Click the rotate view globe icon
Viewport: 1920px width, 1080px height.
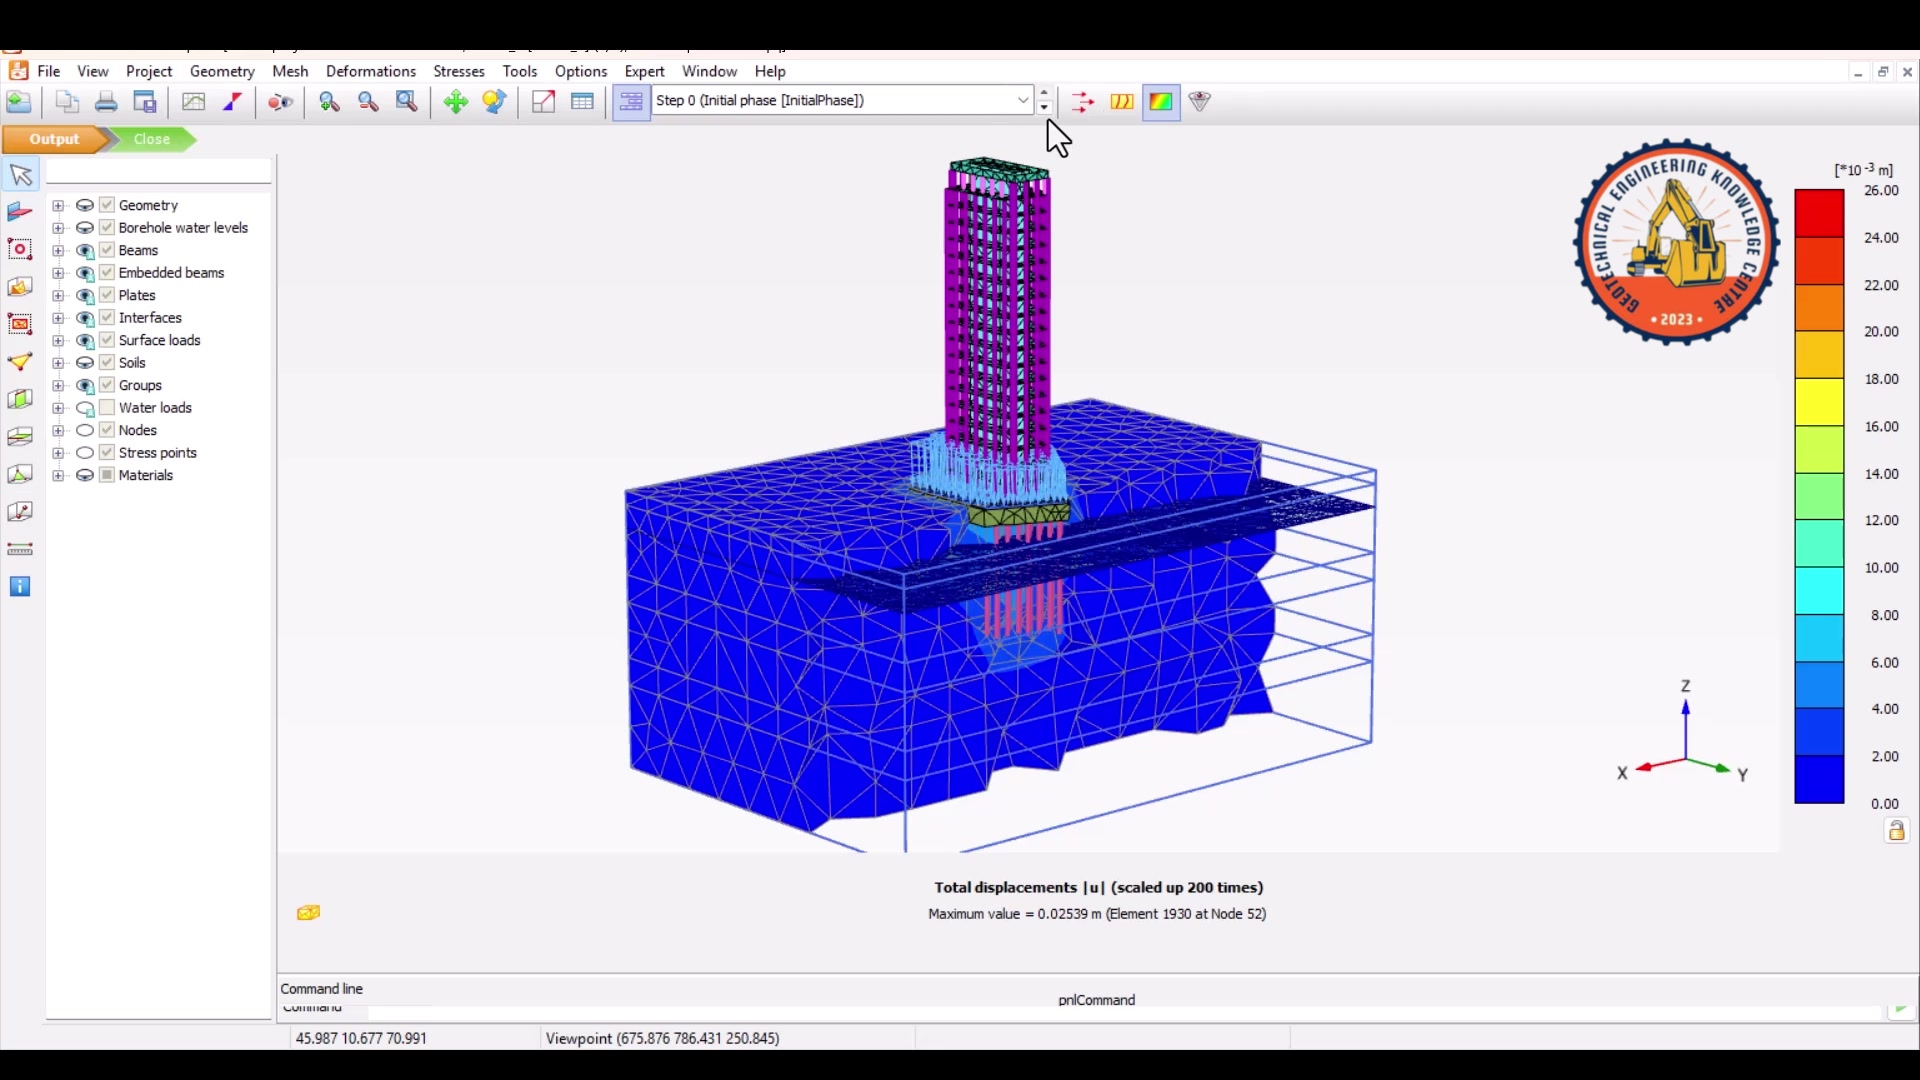point(494,102)
